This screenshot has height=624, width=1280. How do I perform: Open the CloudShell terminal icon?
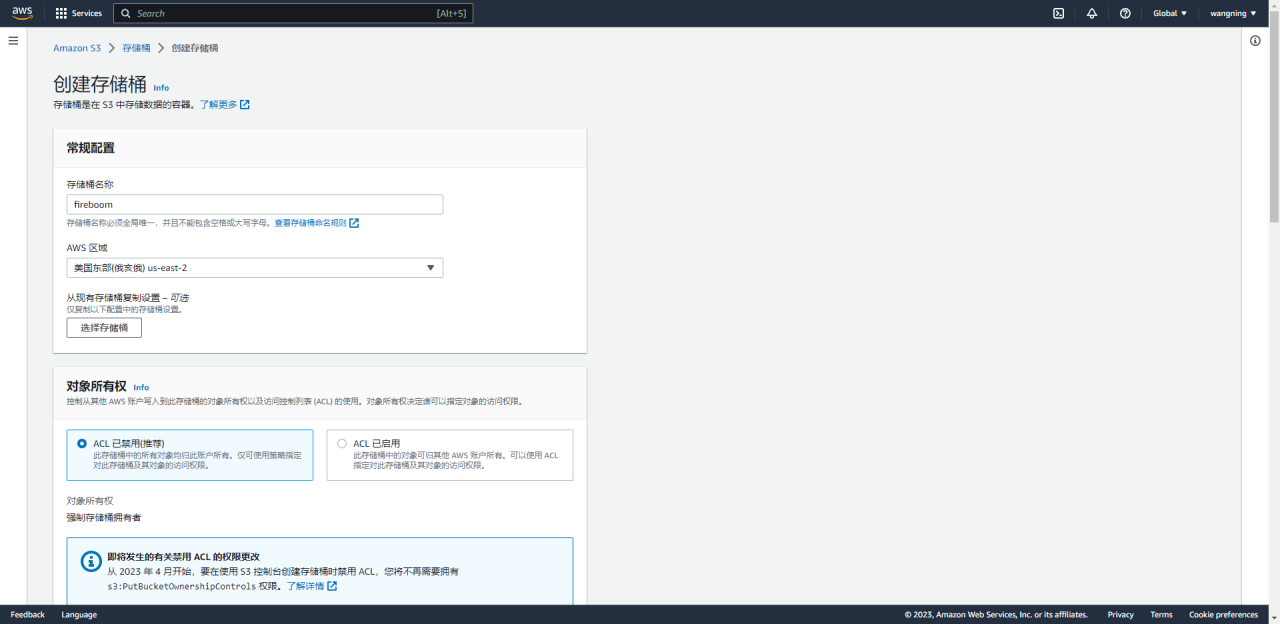tap(1058, 14)
